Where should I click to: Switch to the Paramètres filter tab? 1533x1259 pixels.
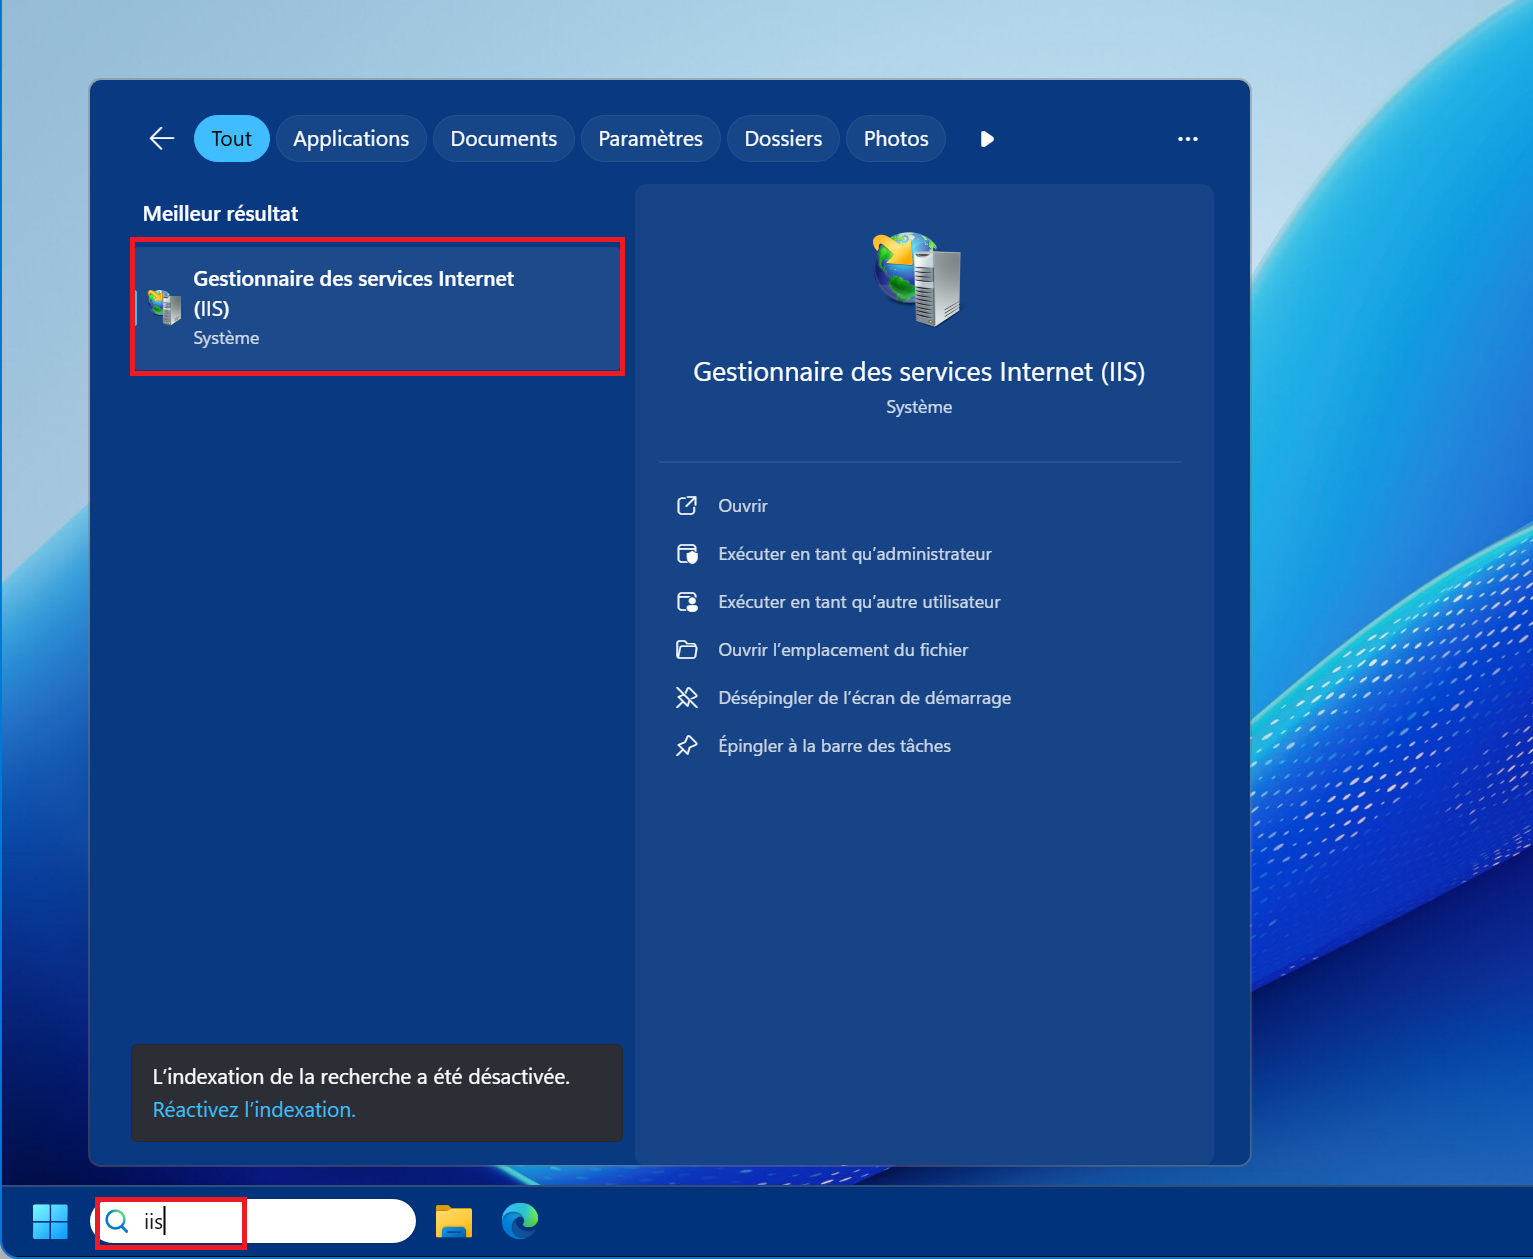pos(650,139)
